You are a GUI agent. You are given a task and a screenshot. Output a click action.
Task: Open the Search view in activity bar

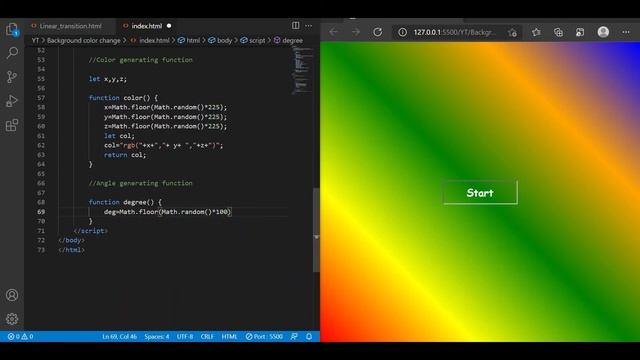click(x=12, y=53)
